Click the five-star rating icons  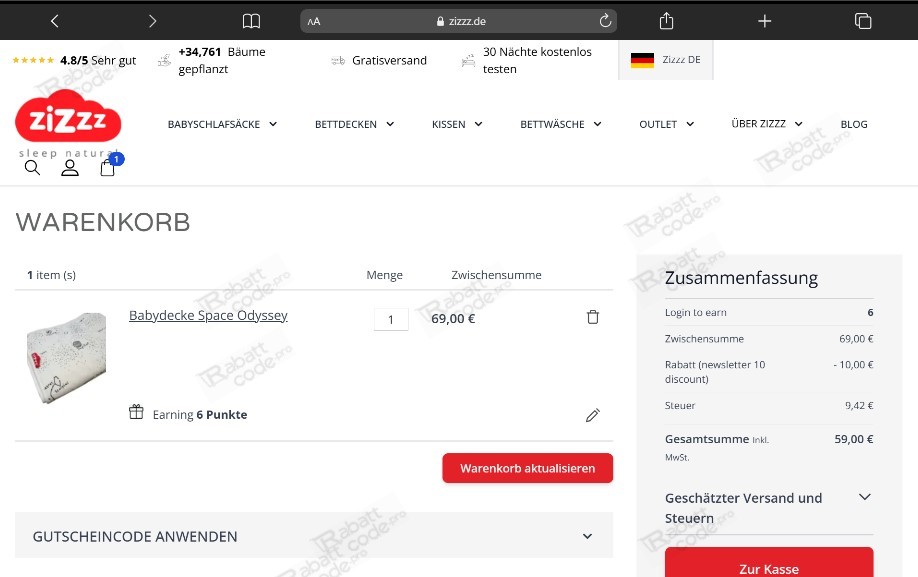(33, 60)
